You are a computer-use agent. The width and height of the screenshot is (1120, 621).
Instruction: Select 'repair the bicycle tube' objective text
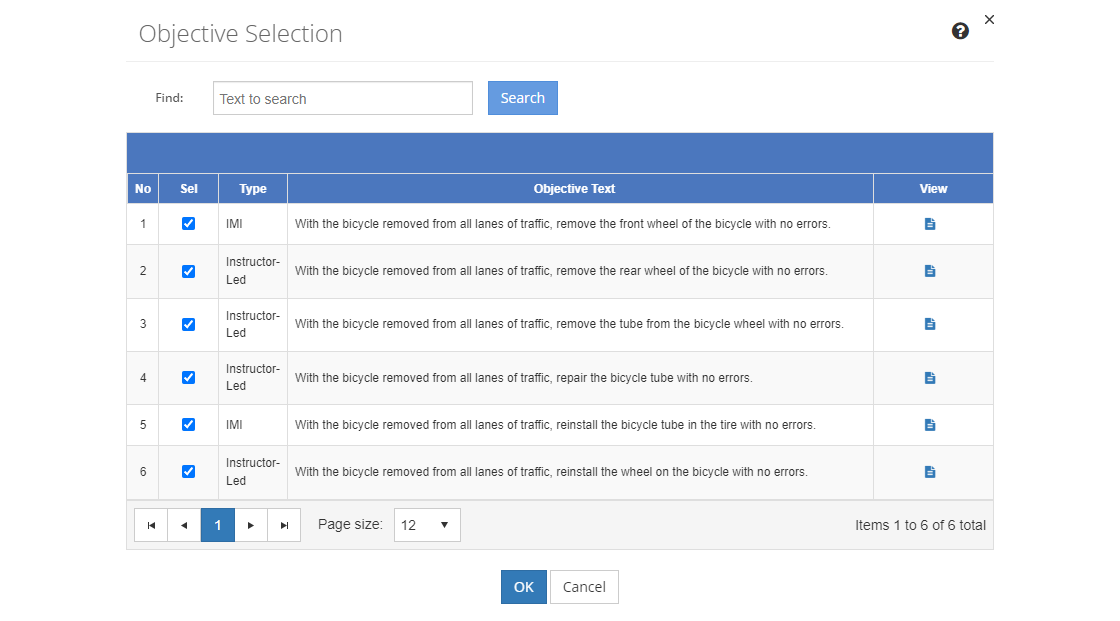click(524, 377)
